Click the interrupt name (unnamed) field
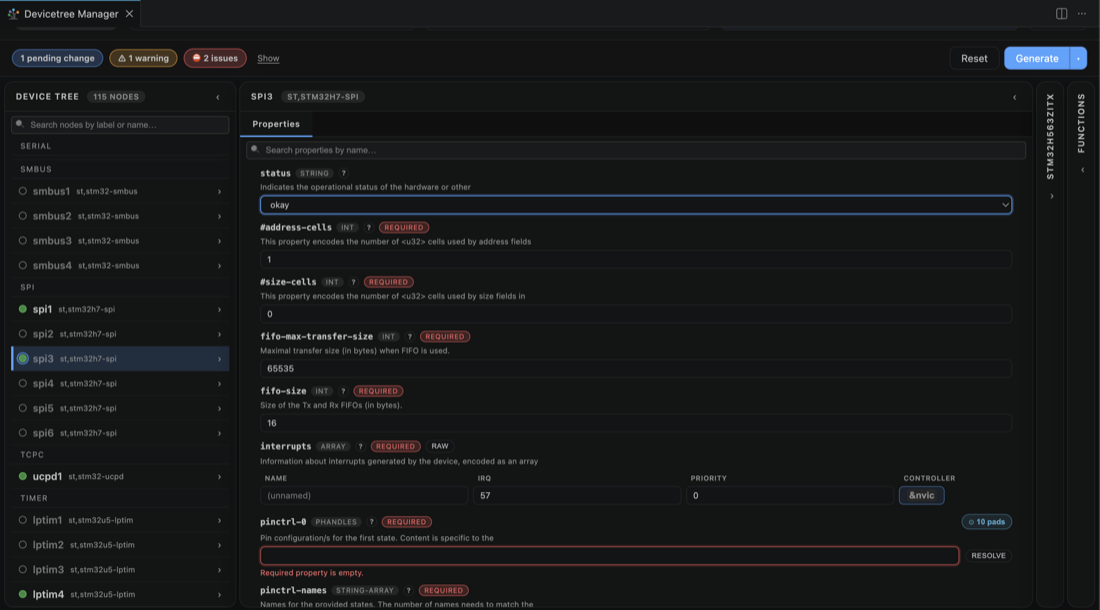The width and height of the screenshot is (1100, 610). 363,496
